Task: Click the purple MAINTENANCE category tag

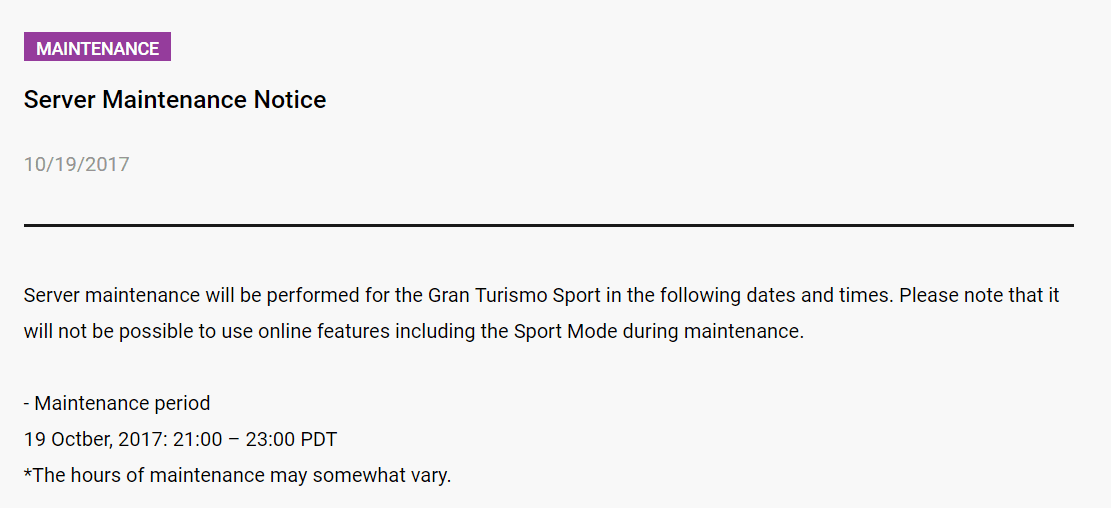Action: coord(97,47)
